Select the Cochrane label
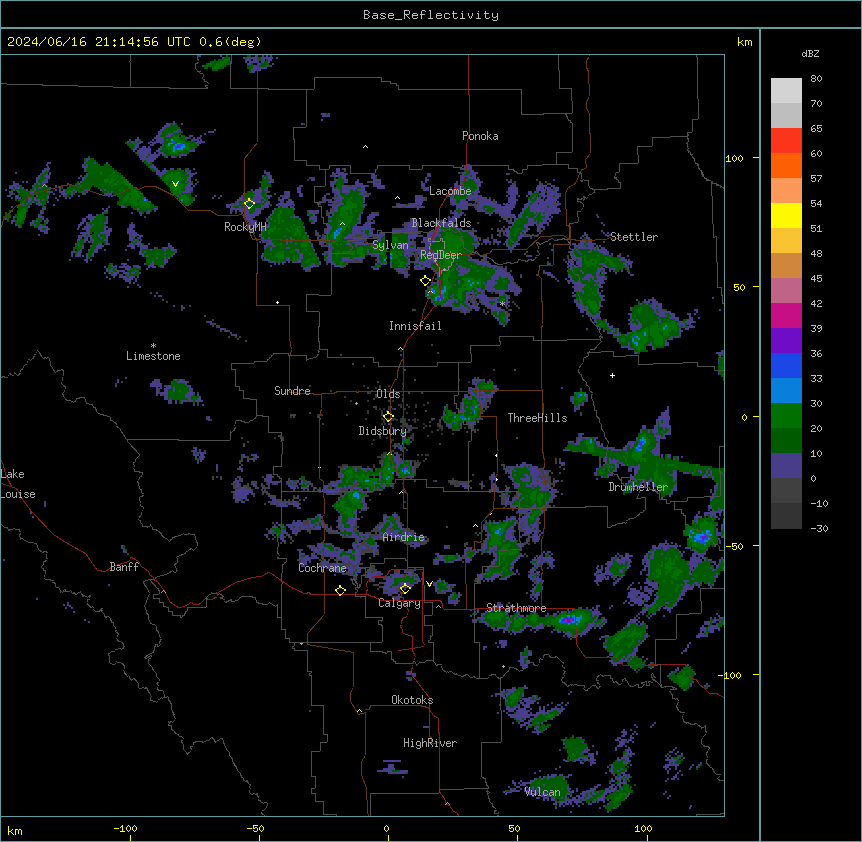Image resolution: width=862 pixels, height=842 pixels. [322, 568]
